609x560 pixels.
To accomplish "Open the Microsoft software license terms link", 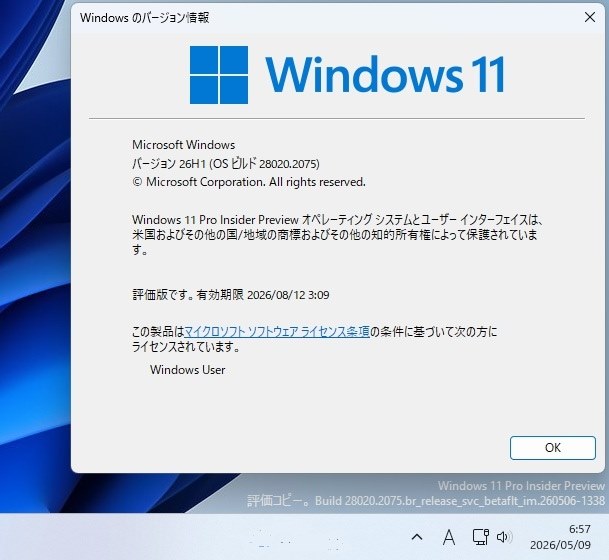I will 277,331.
